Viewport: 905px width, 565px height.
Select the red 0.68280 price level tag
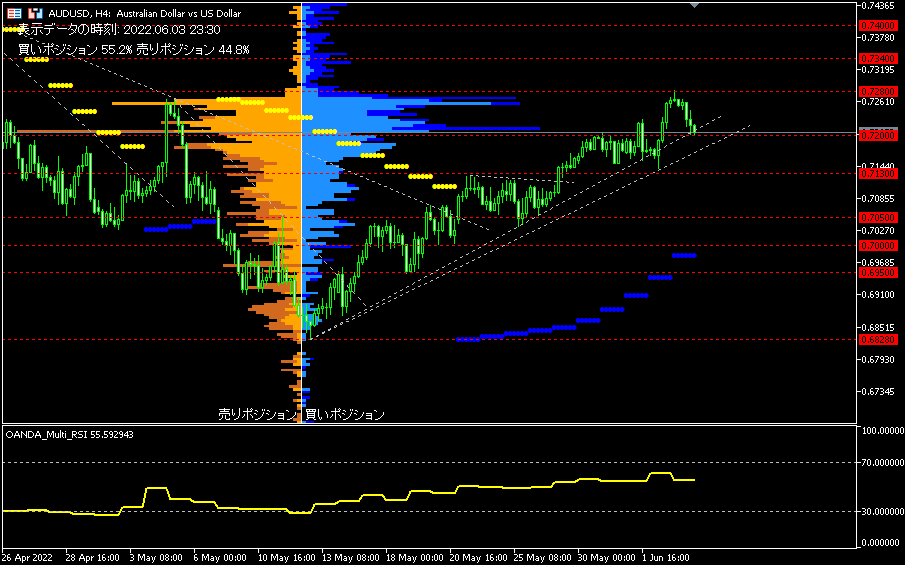(878, 340)
